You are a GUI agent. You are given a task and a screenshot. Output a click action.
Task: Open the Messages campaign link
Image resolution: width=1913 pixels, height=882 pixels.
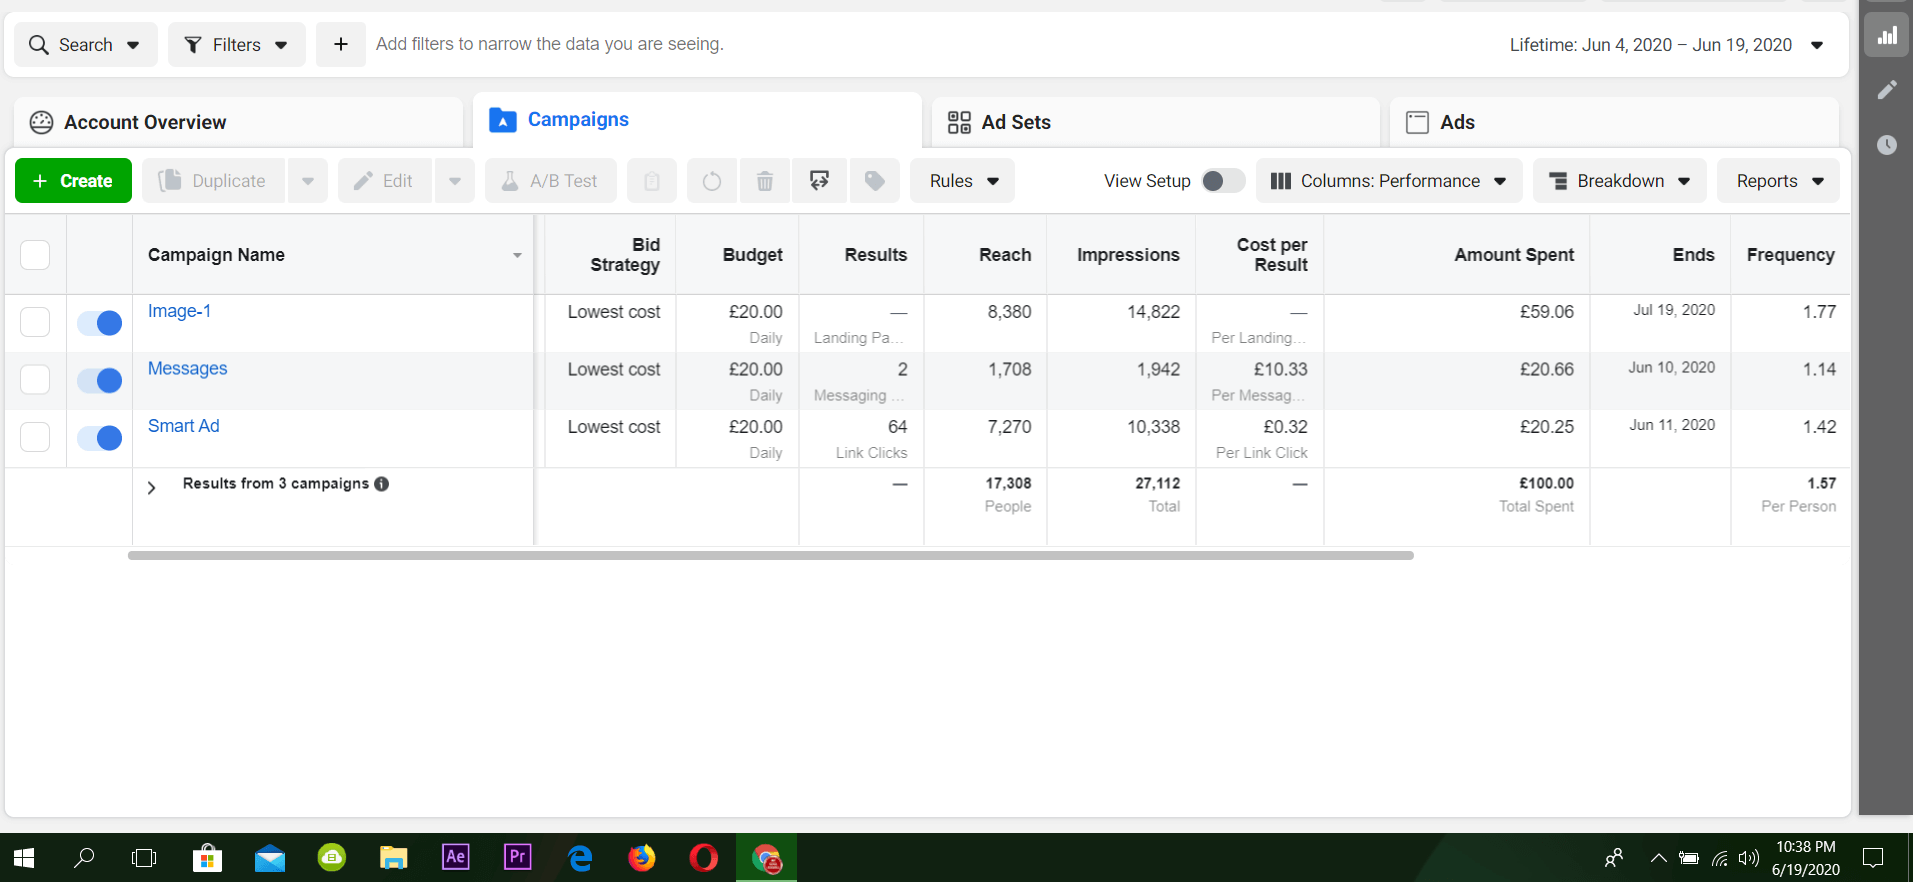[x=188, y=368]
